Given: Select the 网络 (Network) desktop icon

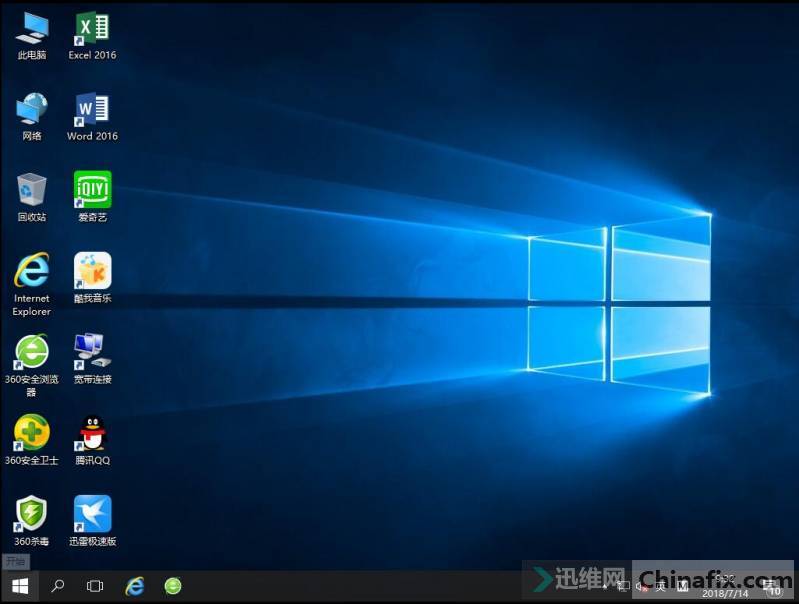Looking at the screenshot, I should pyautogui.click(x=32, y=117).
